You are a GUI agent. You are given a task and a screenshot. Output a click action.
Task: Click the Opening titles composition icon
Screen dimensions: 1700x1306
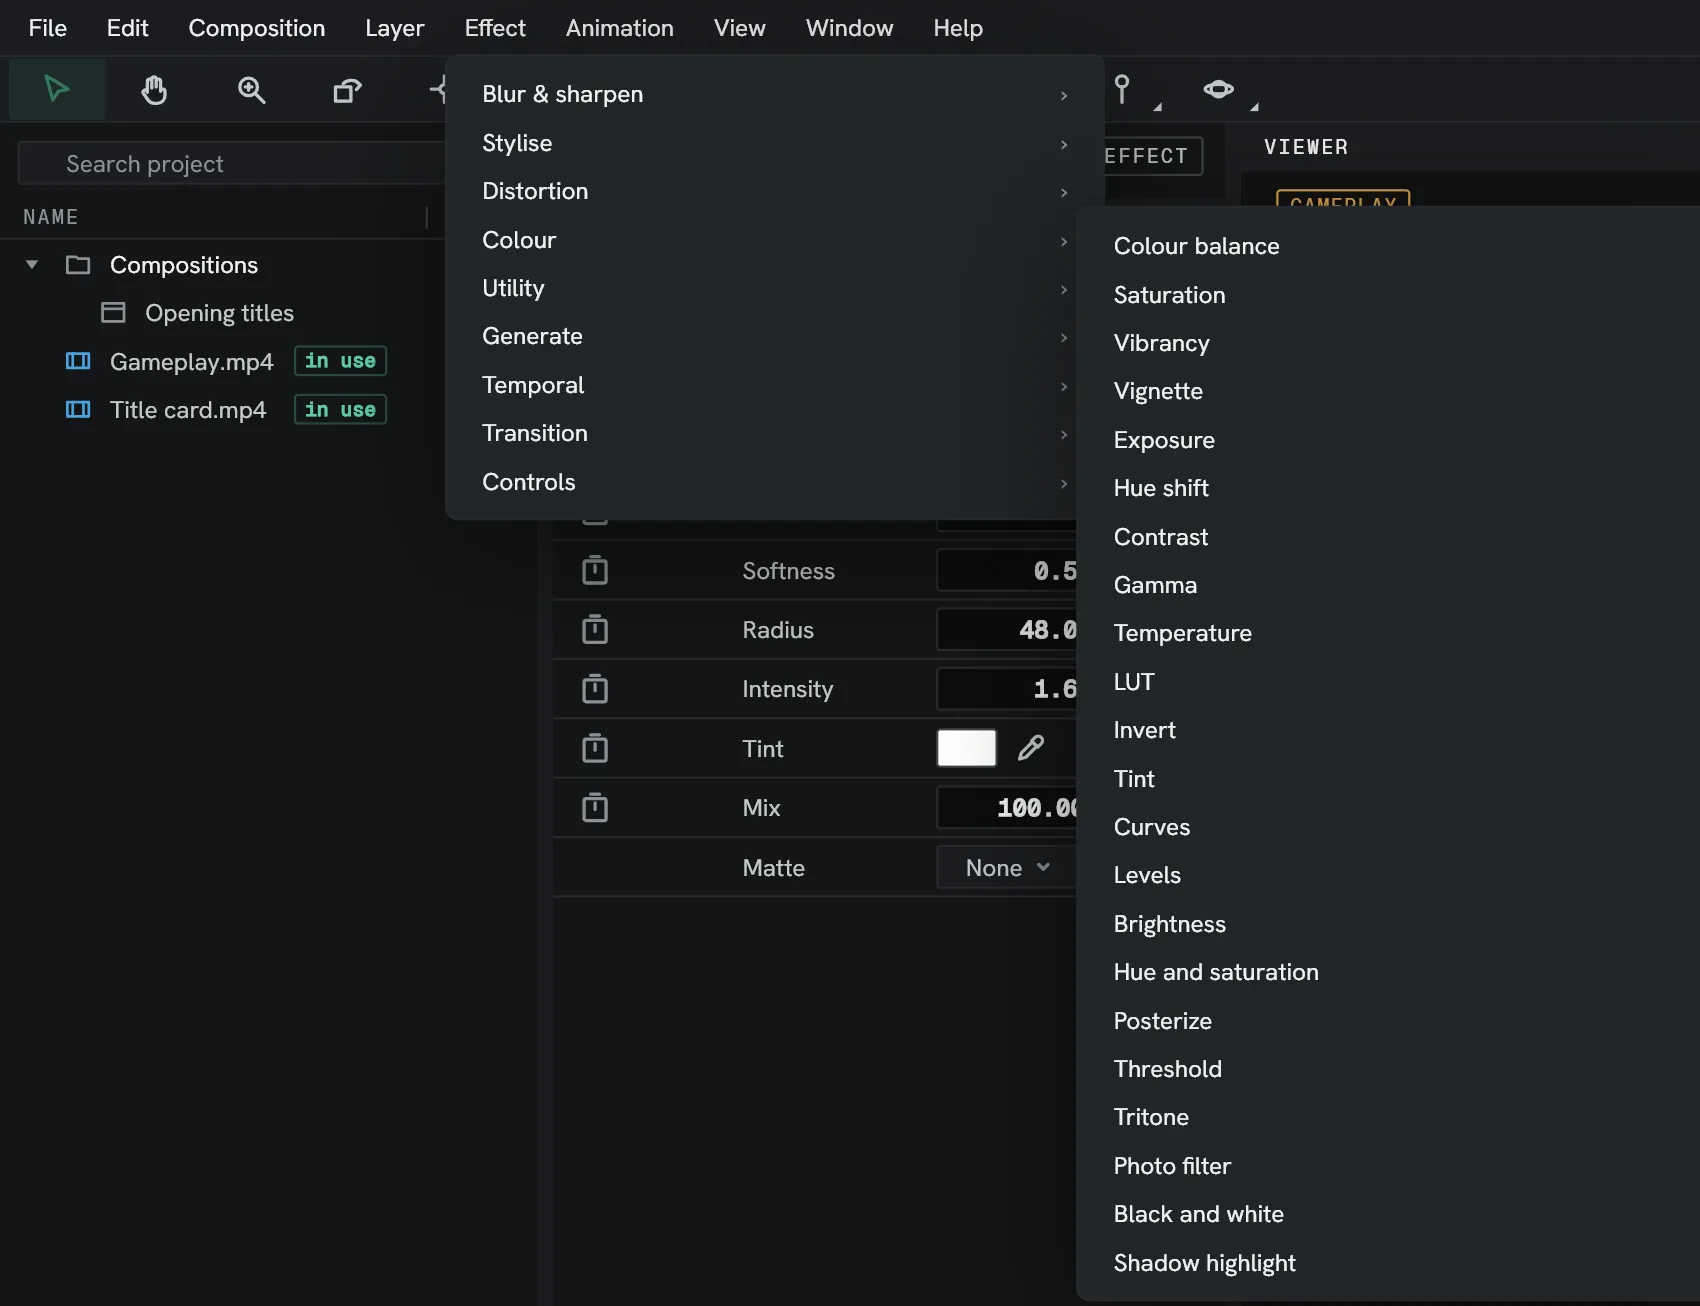(x=113, y=313)
